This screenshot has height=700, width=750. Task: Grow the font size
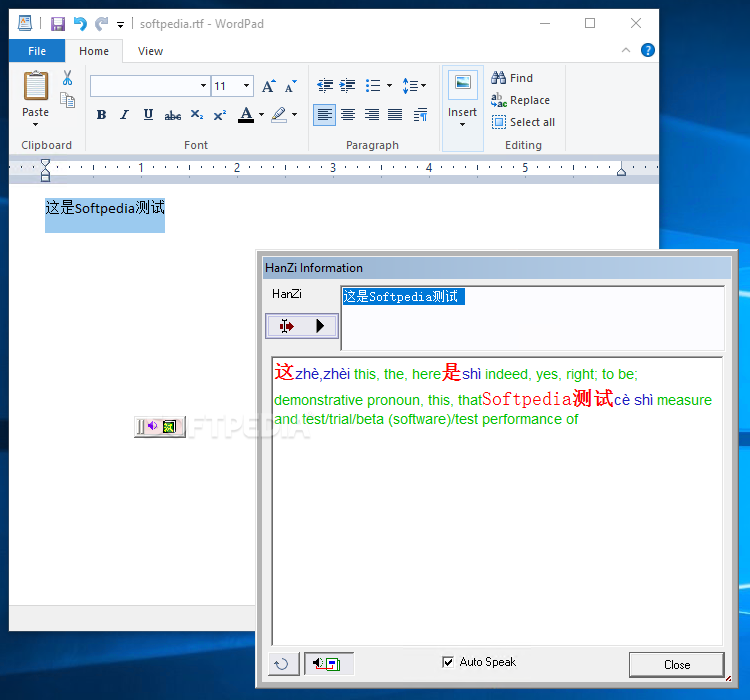pyautogui.click(x=269, y=86)
